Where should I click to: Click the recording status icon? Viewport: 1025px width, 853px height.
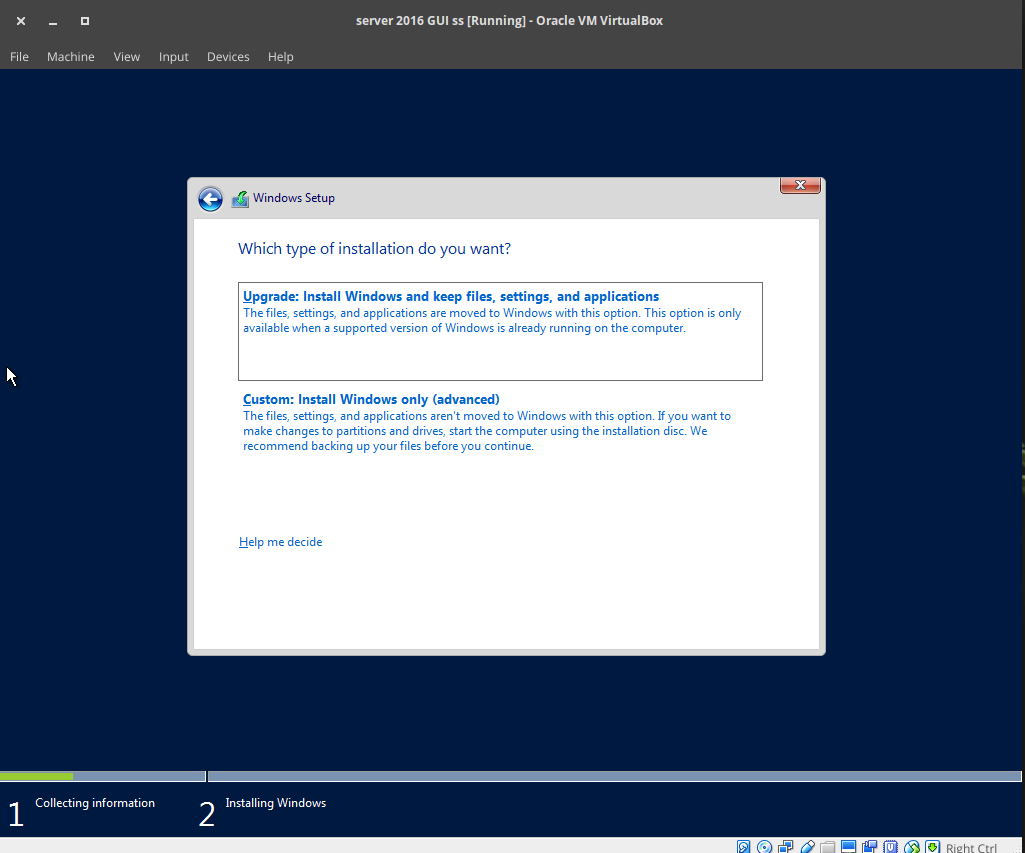[869, 847]
